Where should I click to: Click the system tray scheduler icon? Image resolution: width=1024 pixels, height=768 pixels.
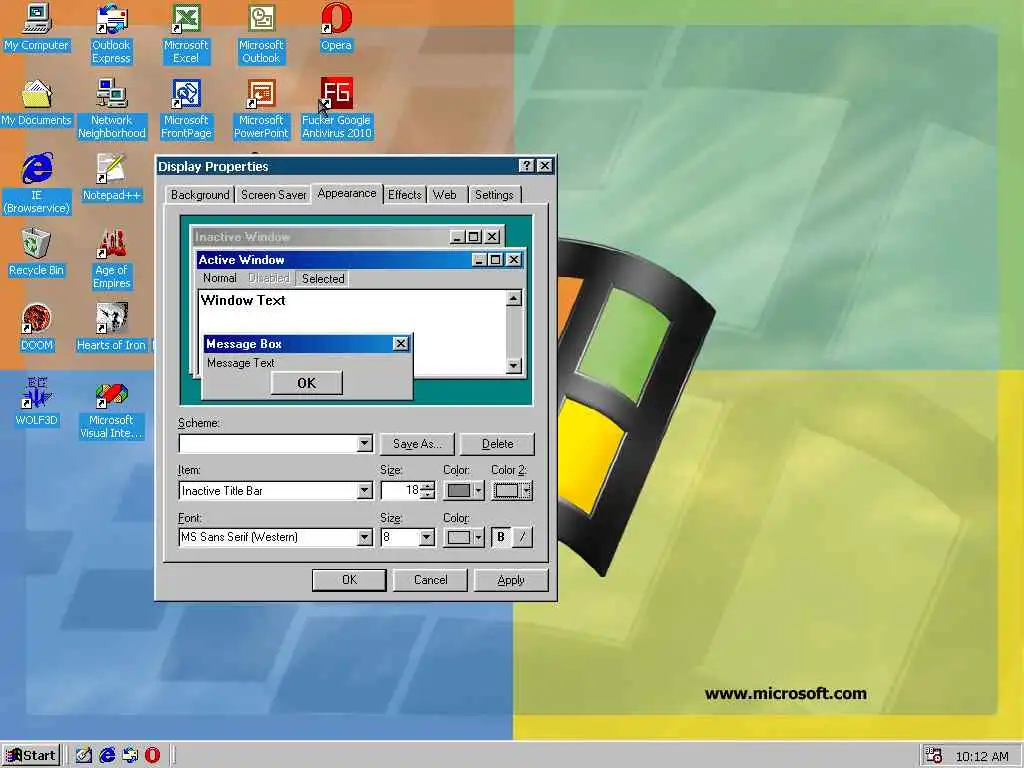click(934, 756)
